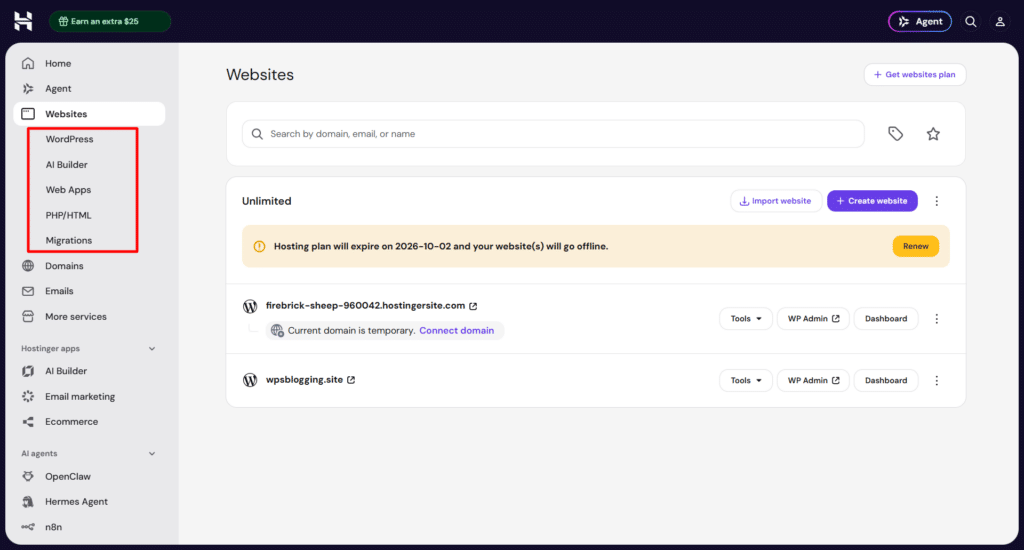Open WP Admin for wpsblogging.site
This screenshot has width=1024, height=550.
pyautogui.click(x=813, y=380)
